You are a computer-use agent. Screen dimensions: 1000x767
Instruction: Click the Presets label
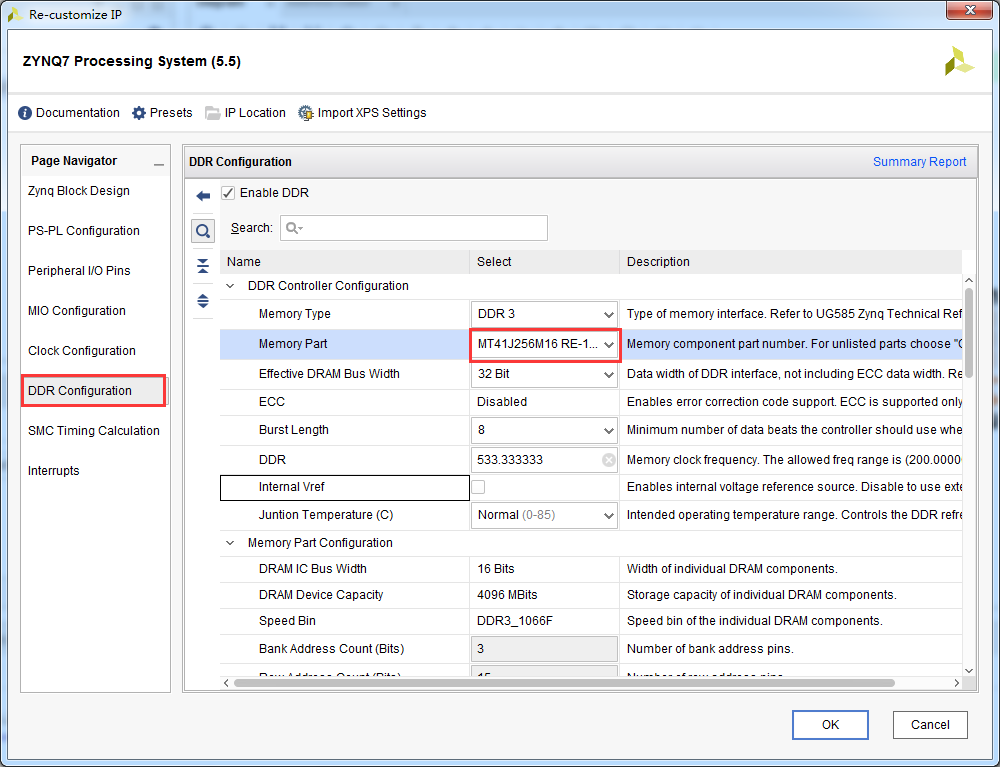(x=171, y=113)
